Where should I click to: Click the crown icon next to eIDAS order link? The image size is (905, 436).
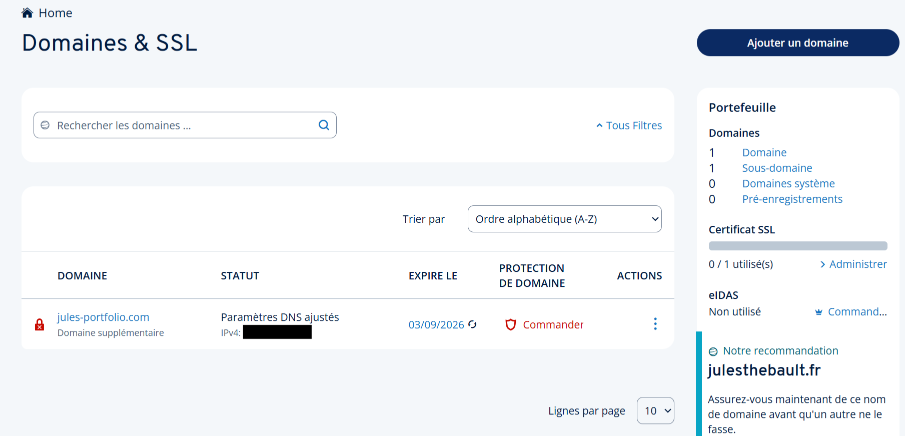[x=819, y=312]
